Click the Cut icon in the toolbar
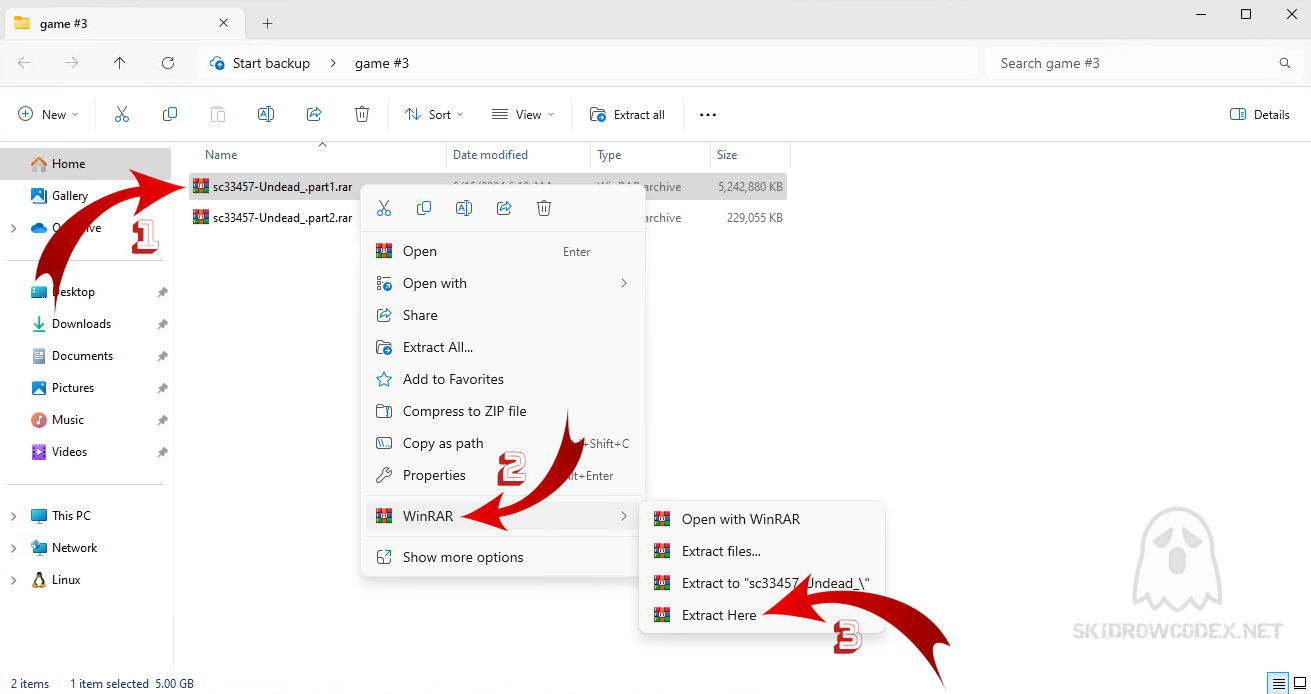This screenshot has width=1311, height=694. tap(122, 115)
